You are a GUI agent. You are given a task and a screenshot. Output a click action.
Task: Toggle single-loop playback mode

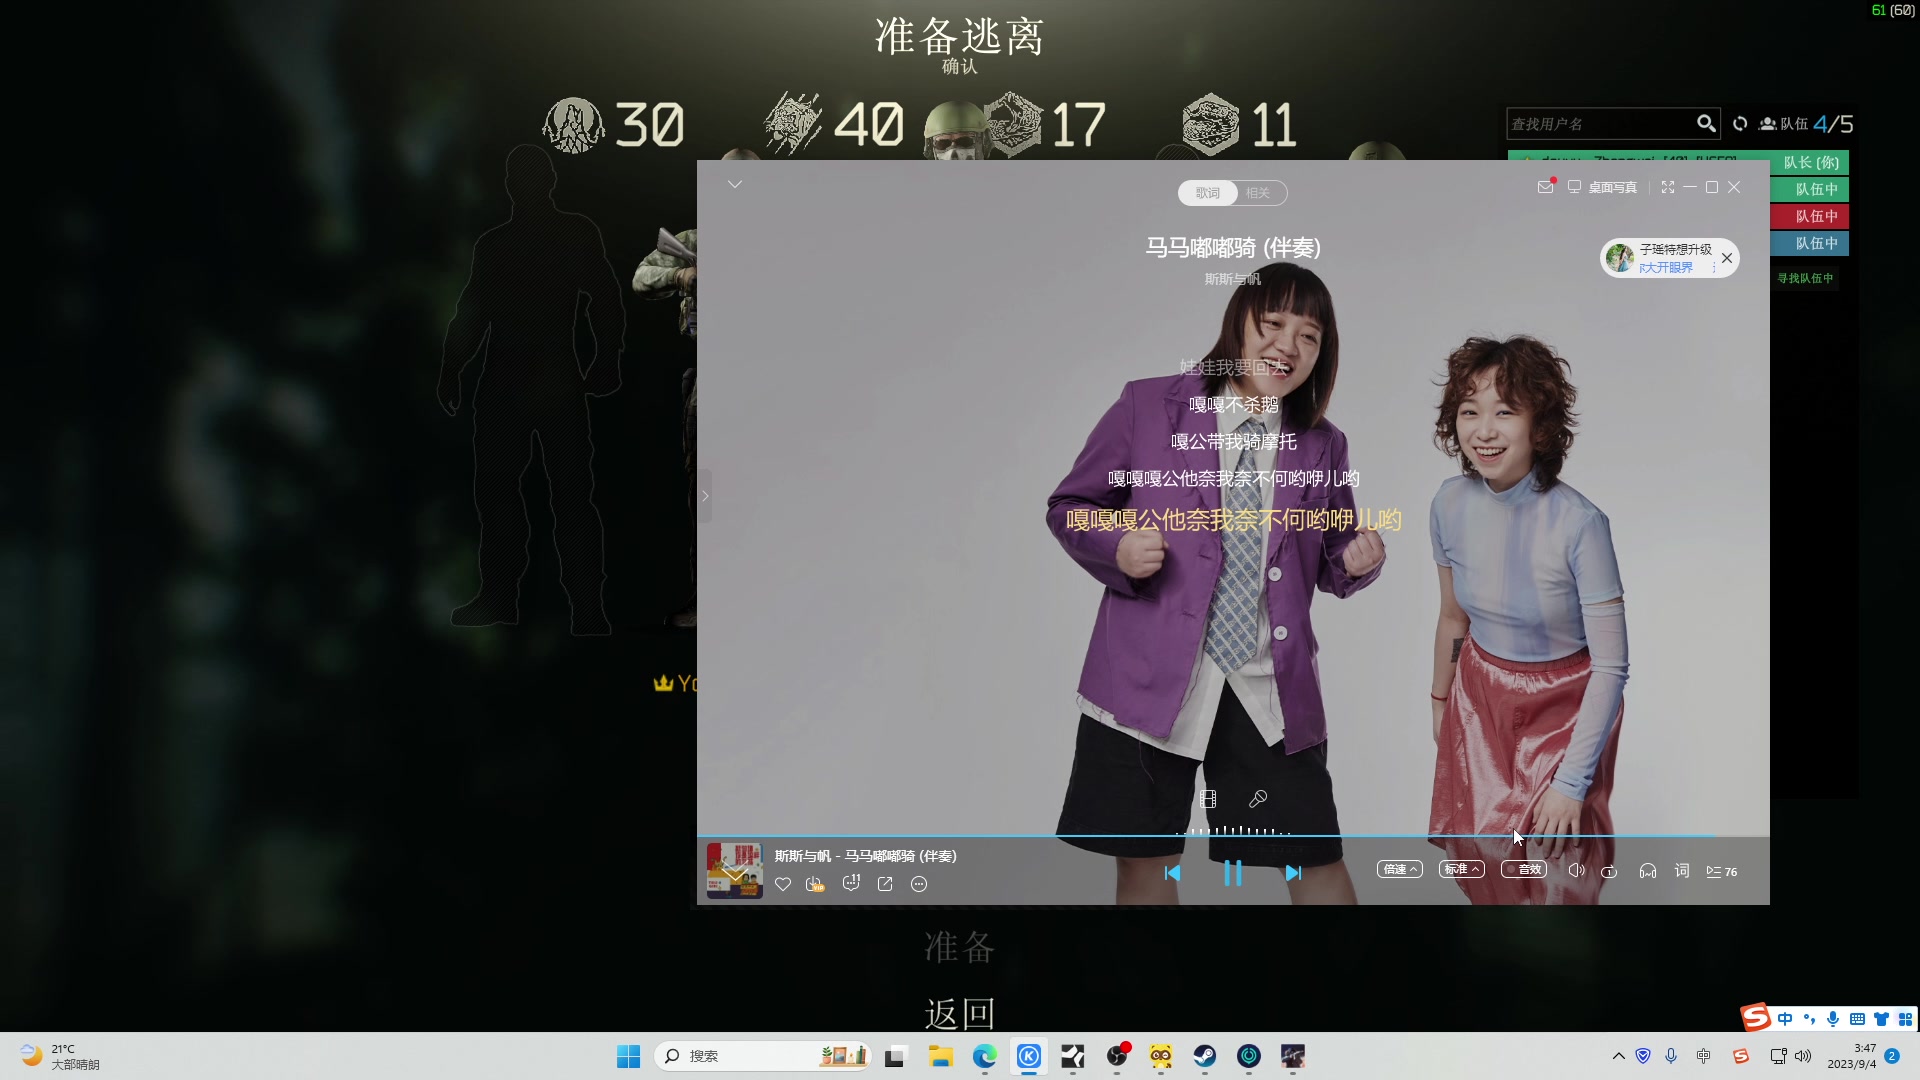(x=1609, y=871)
